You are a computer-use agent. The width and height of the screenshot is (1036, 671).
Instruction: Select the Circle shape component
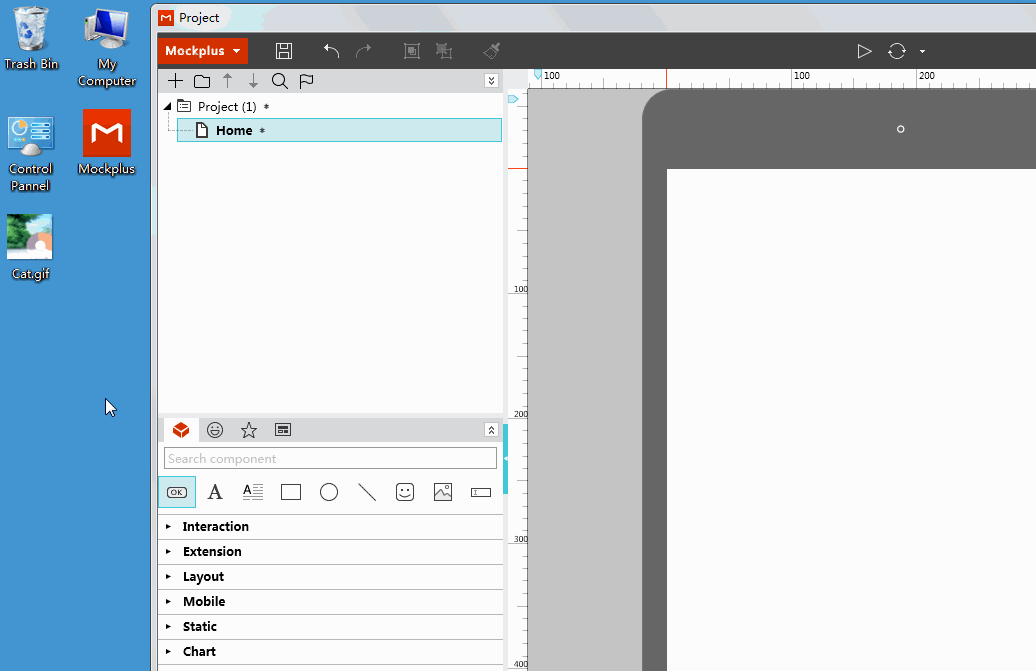click(329, 492)
